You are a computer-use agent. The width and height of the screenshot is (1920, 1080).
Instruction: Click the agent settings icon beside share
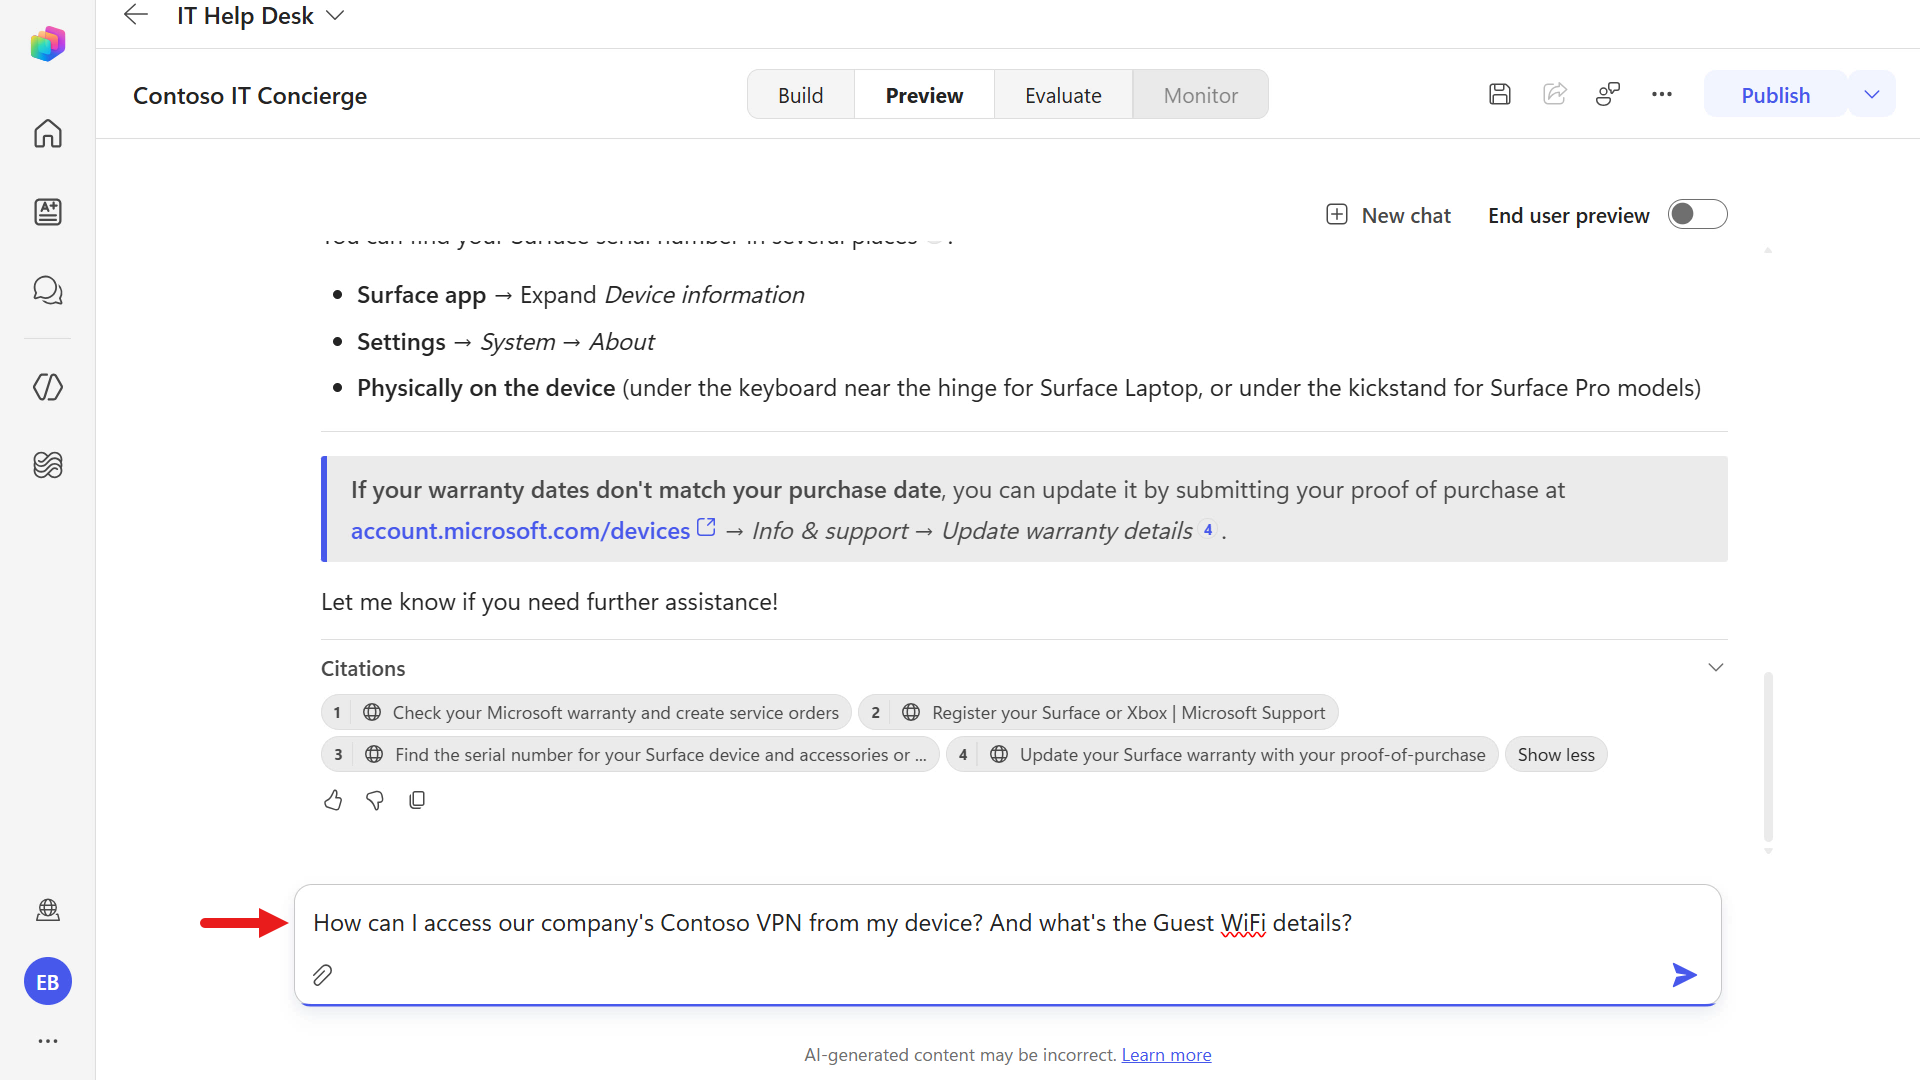click(x=1608, y=94)
